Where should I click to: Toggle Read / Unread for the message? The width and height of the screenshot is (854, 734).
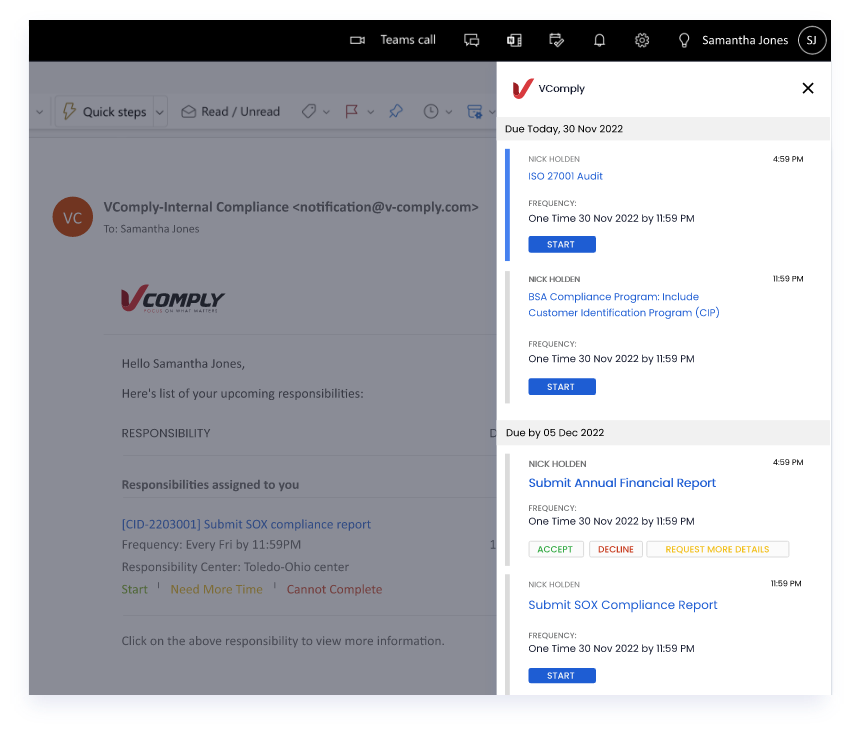231,112
